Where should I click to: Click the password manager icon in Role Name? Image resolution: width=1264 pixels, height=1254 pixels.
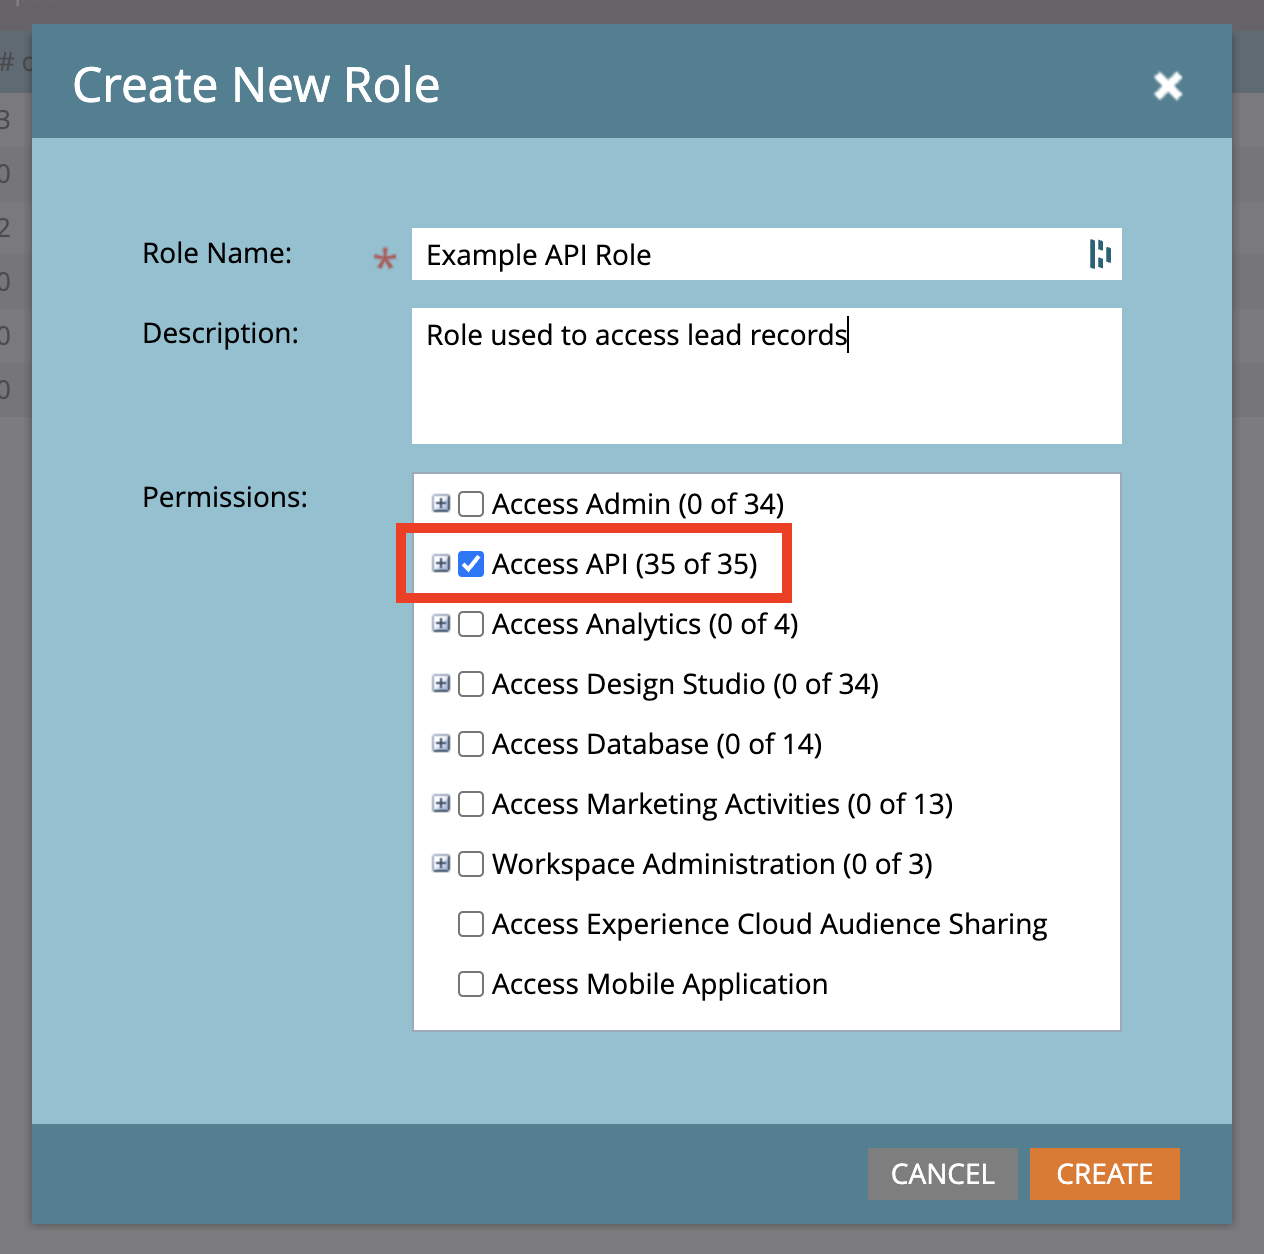click(1100, 254)
